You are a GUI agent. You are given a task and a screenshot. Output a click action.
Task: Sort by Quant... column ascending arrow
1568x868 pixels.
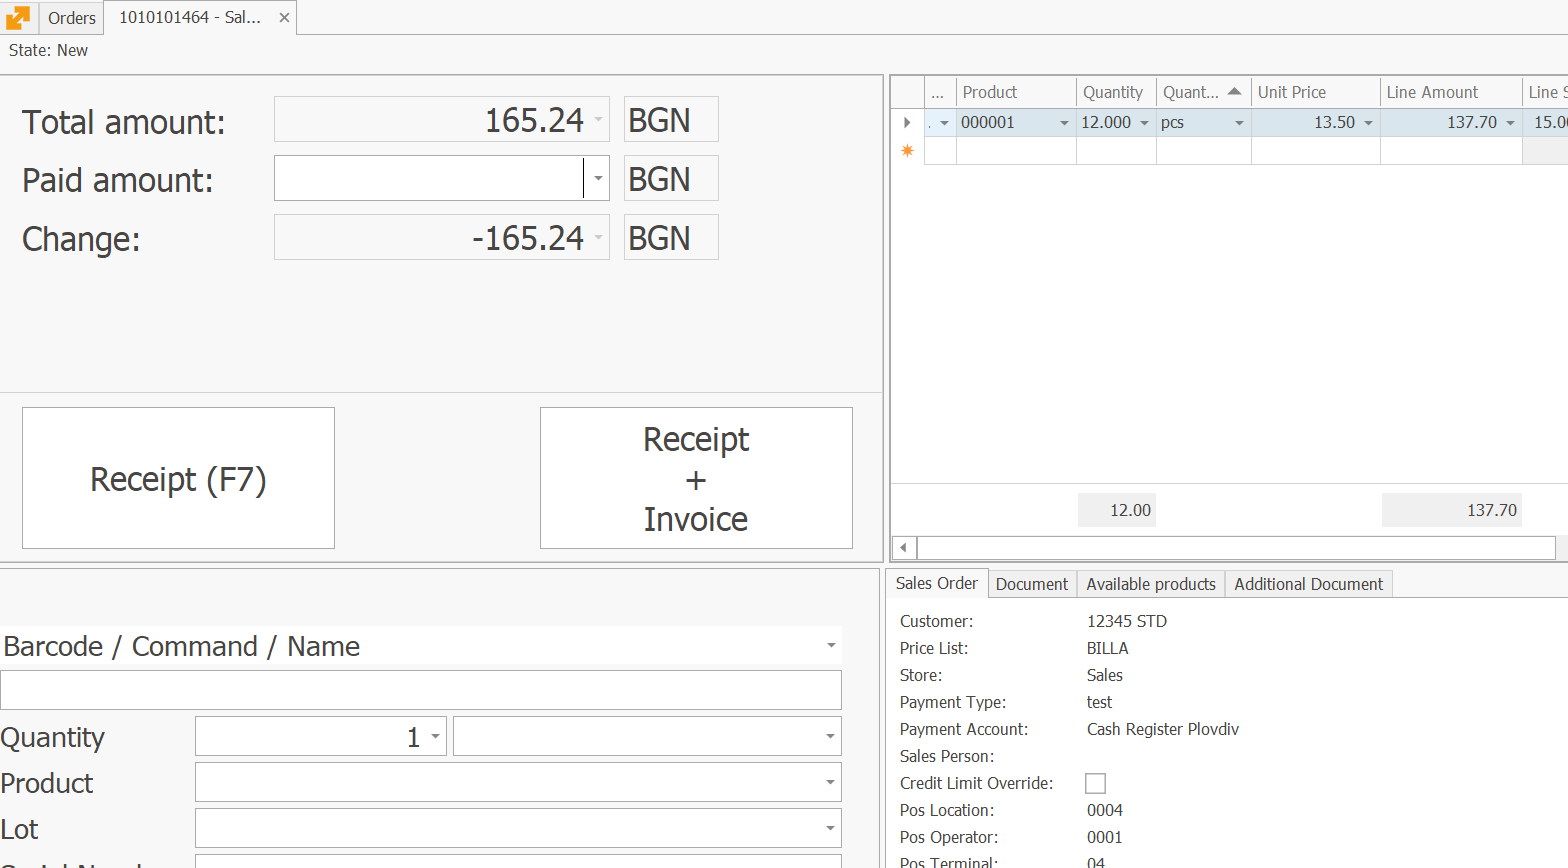point(1235,92)
